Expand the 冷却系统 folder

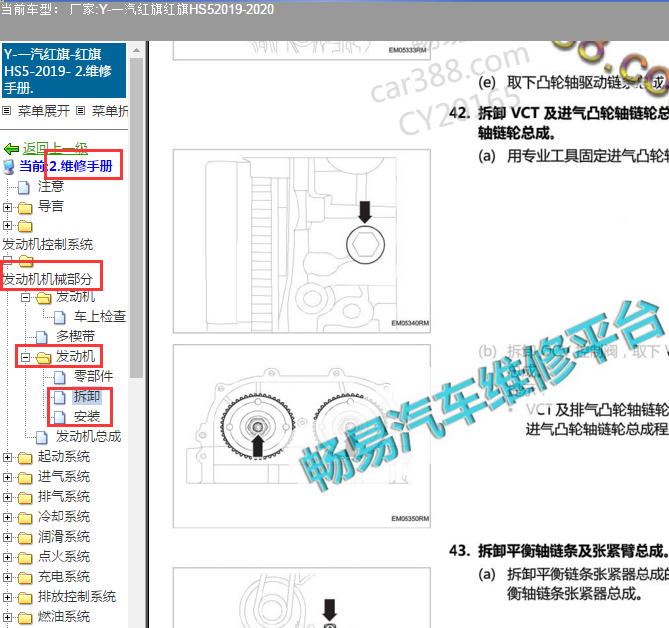[7, 517]
